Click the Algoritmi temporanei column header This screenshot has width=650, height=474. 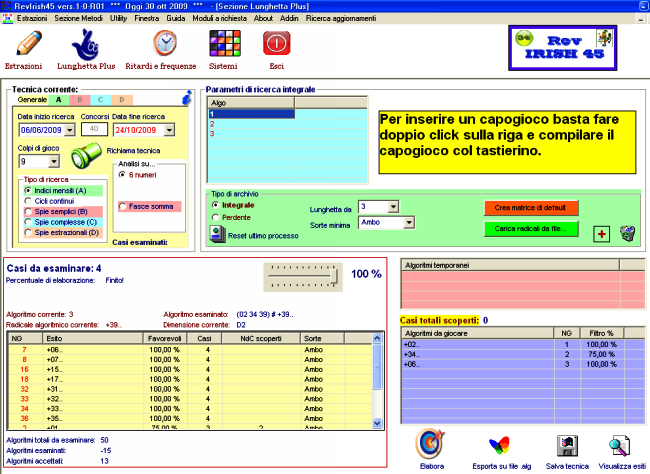tap(510, 265)
